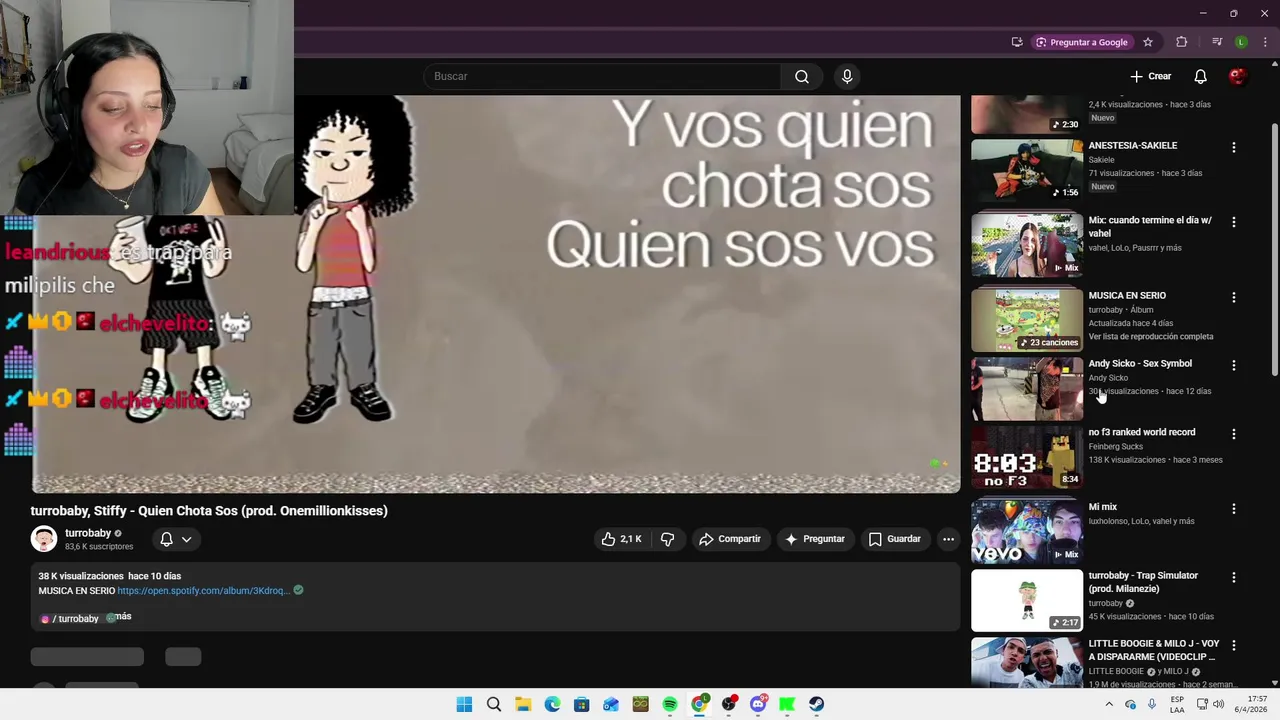This screenshot has height=720, width=1280.
Task: Open options menu for MUSICA EN SERIO
Action: 1233,297
